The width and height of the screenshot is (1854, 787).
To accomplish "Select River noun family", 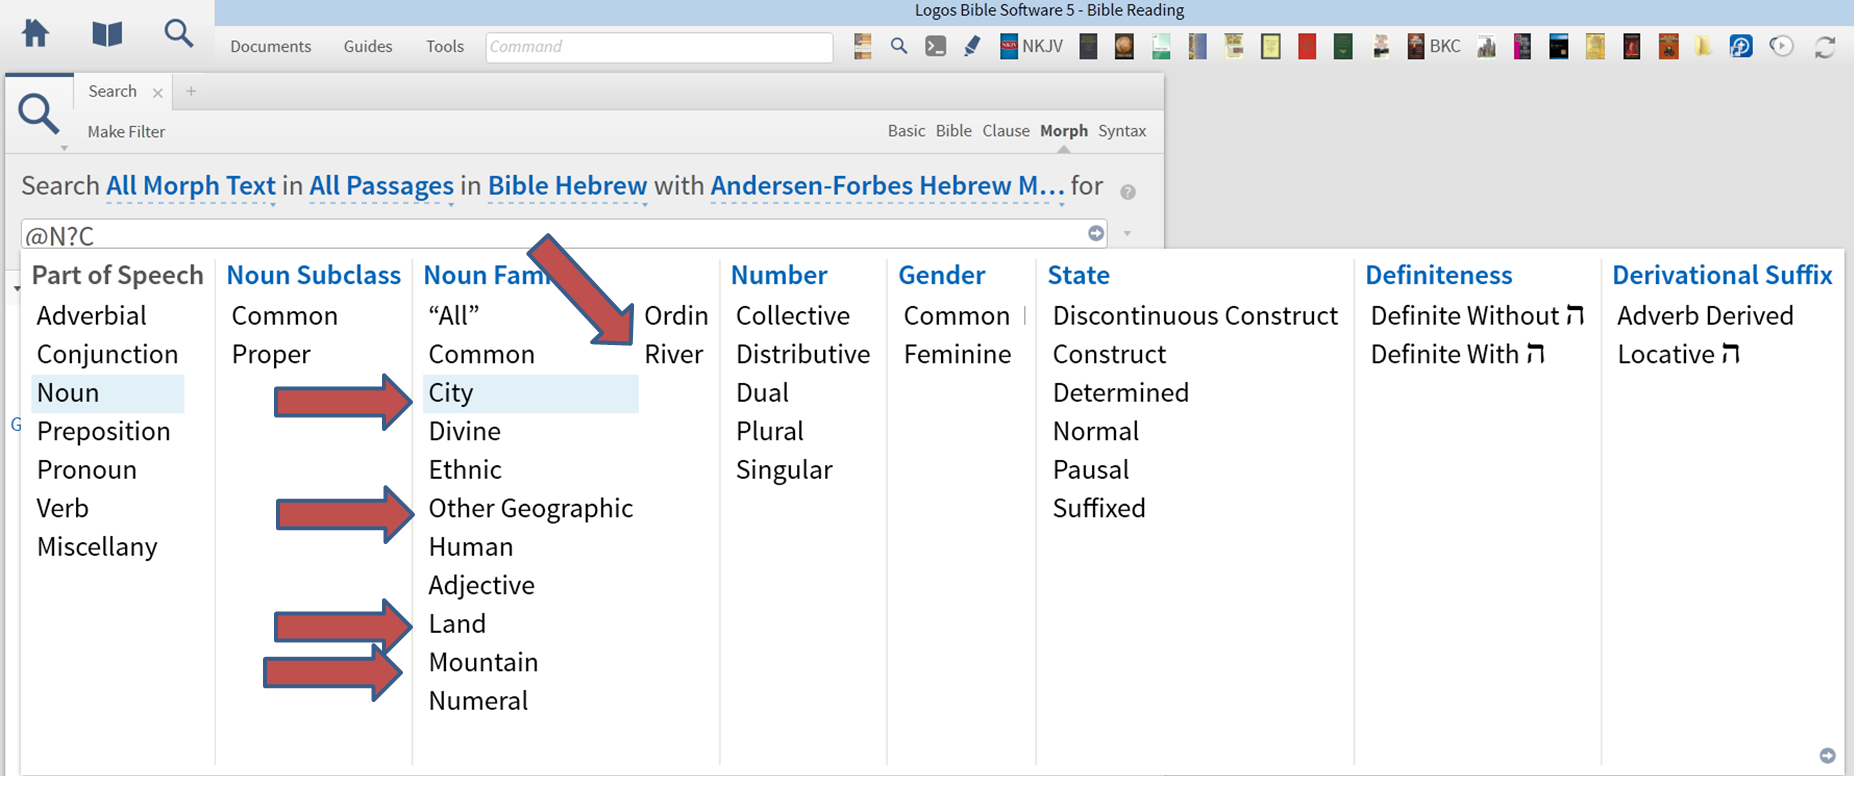I will (673, 354).
